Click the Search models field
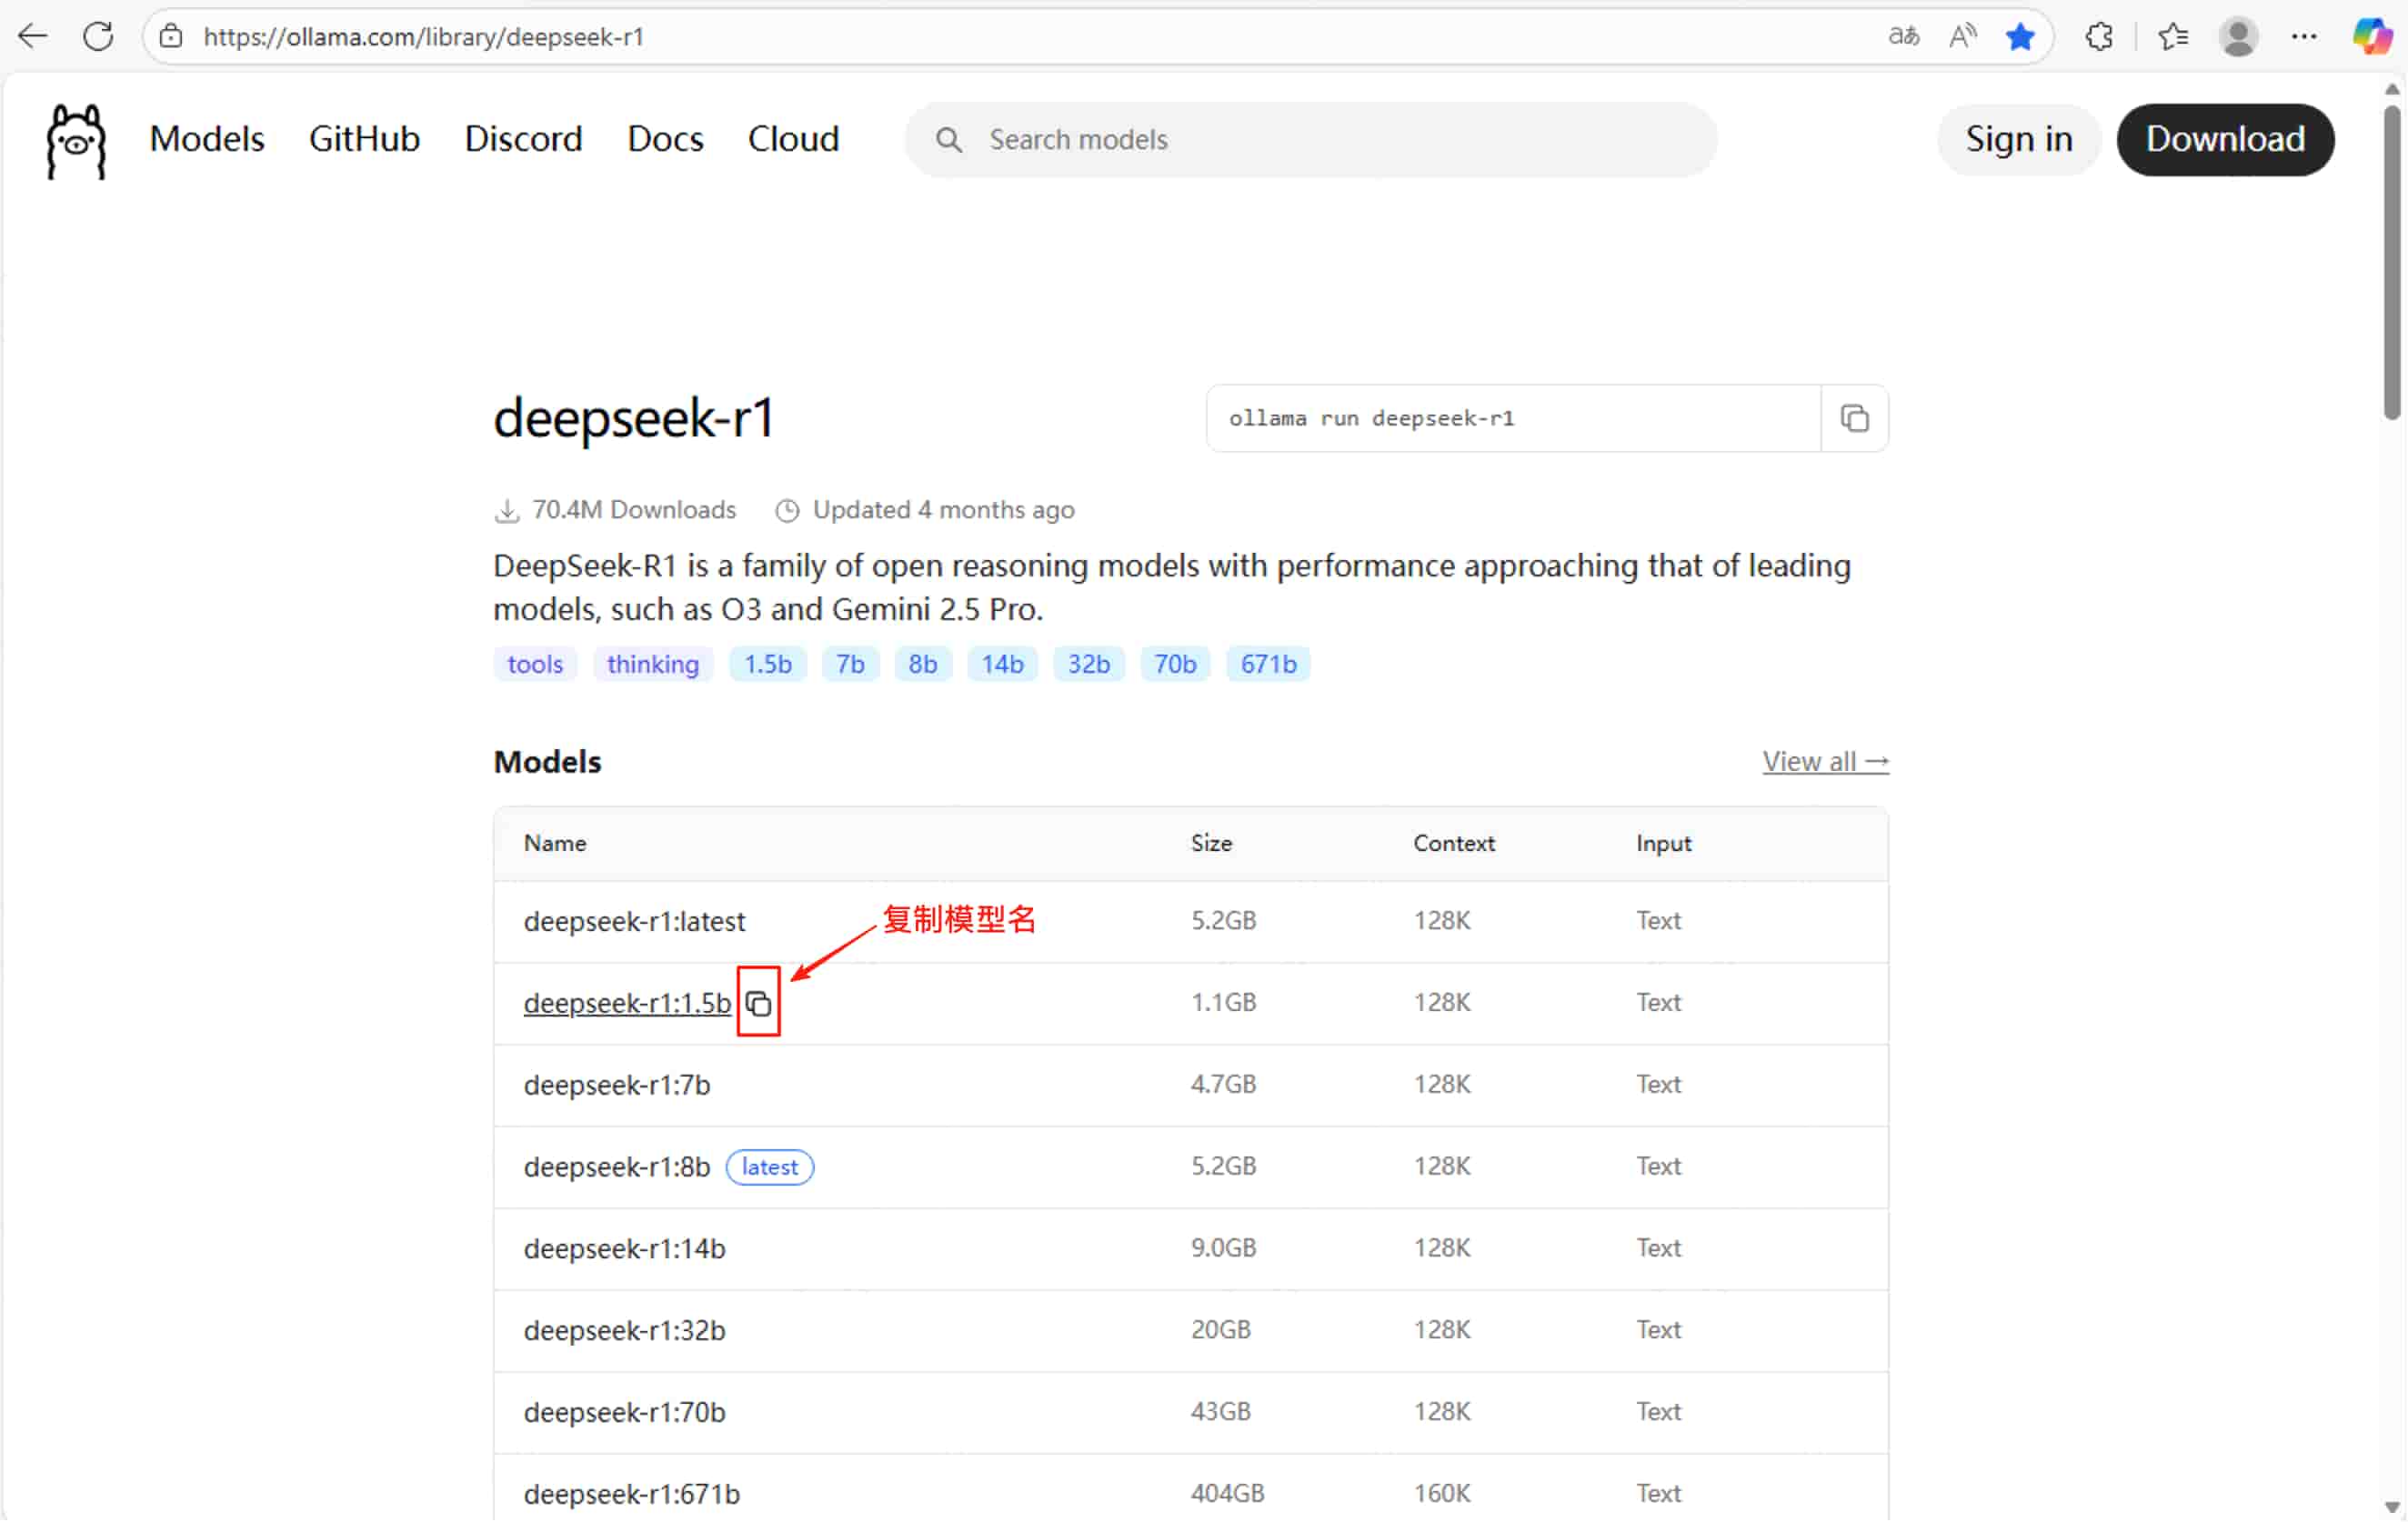The height and width of the screenshot is (1522, 2408). [x=1310, y=139]
